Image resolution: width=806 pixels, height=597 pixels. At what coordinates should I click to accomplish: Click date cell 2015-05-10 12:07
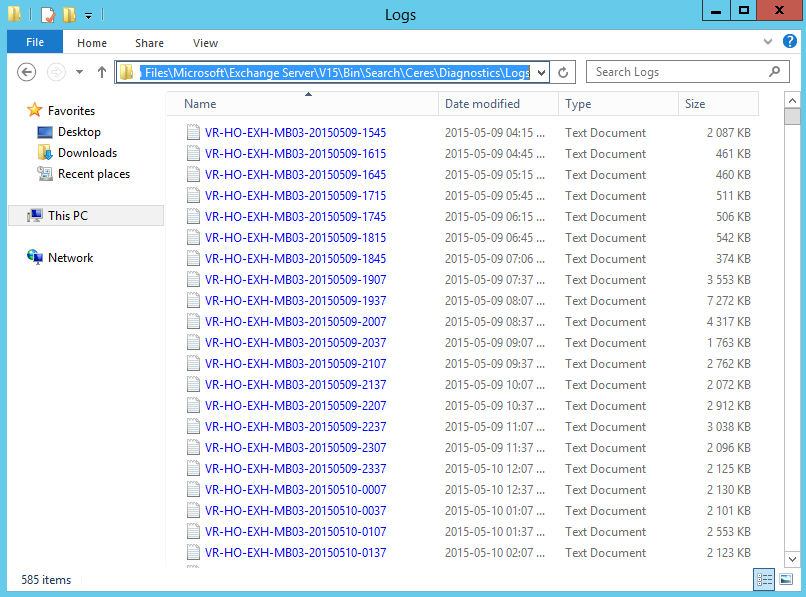tap(494, 469)
